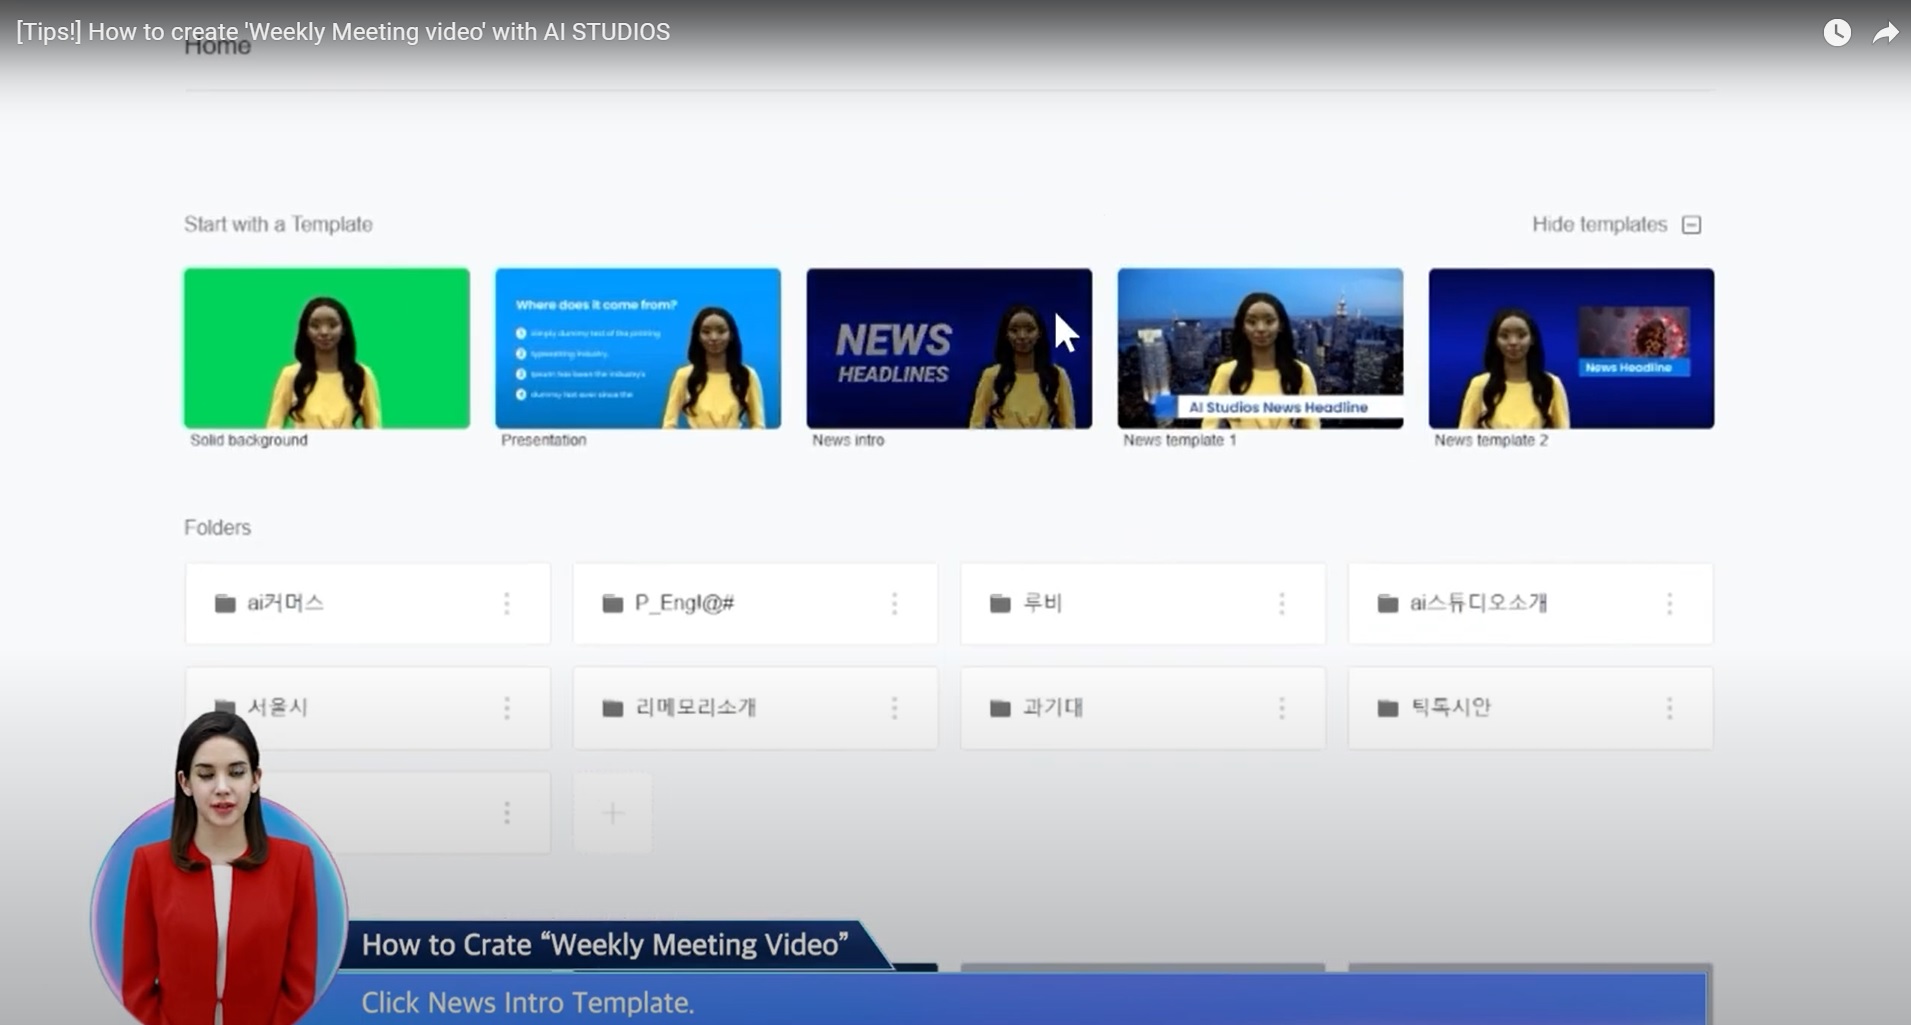Choose the News template 1 thumbnail
1911x1025 pixels.
pyautogui.click(x=1260, y=348)
